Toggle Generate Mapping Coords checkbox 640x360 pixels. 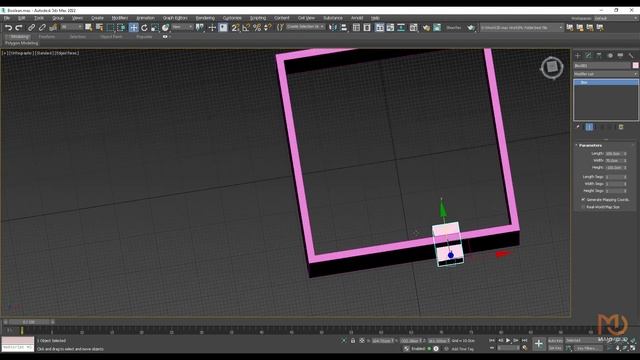click(x=583, y=200)
